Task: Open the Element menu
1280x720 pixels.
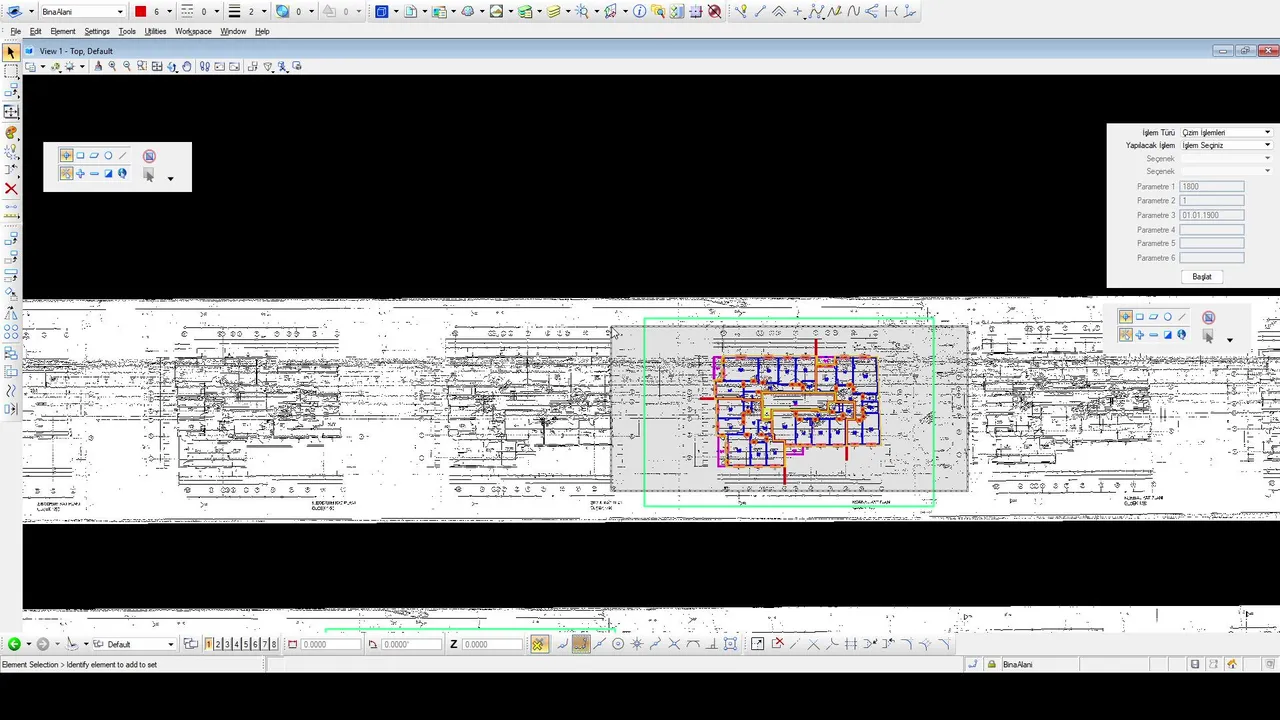Action: click(x=63, y=31)
